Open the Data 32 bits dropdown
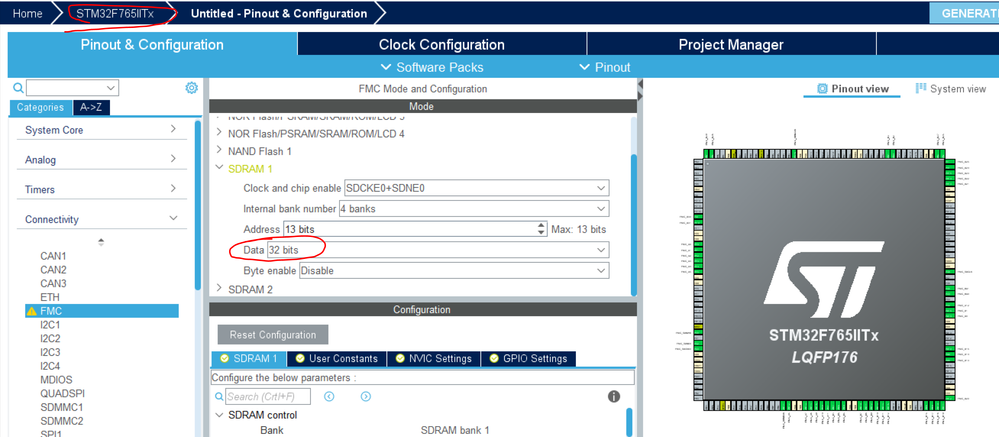This screenshot has height=437, width=999. (x=438, y=250)
